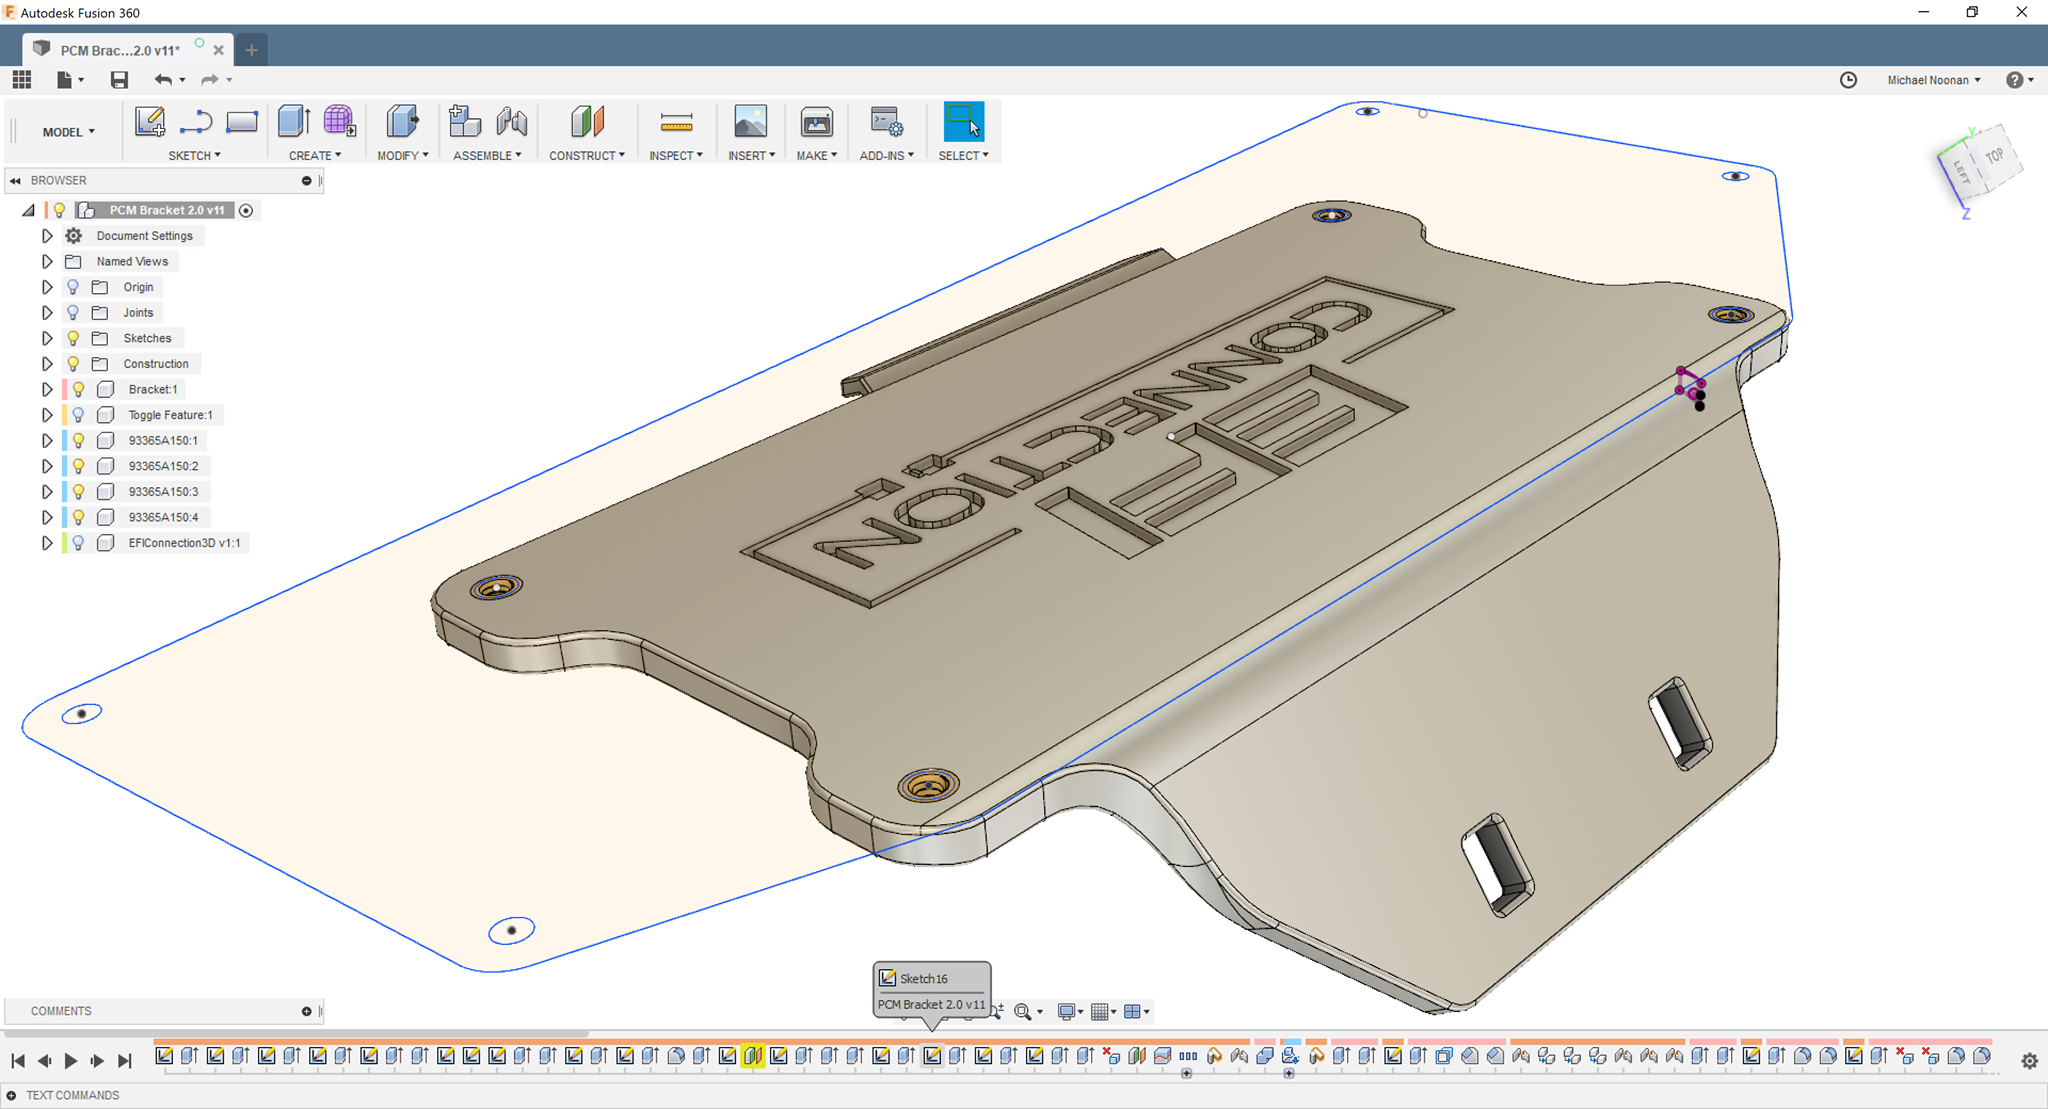The height and width of the screenshot is (1109, 2048).
Task: Show the Toggle Feature:1 component bulb
Action: [x=78, y=414]
